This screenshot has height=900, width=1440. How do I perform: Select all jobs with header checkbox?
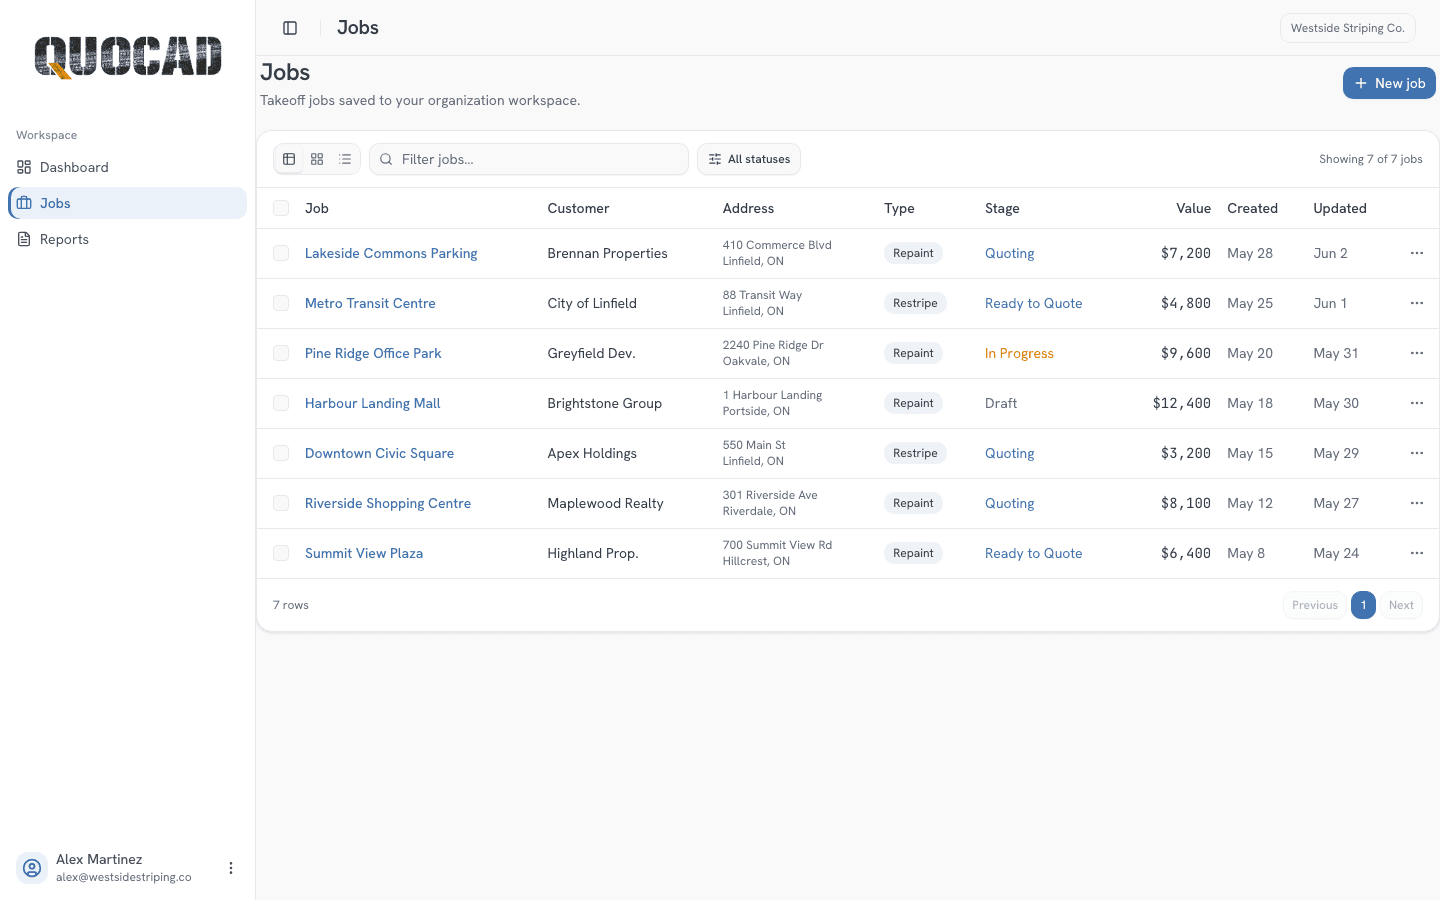pos(281,208)
